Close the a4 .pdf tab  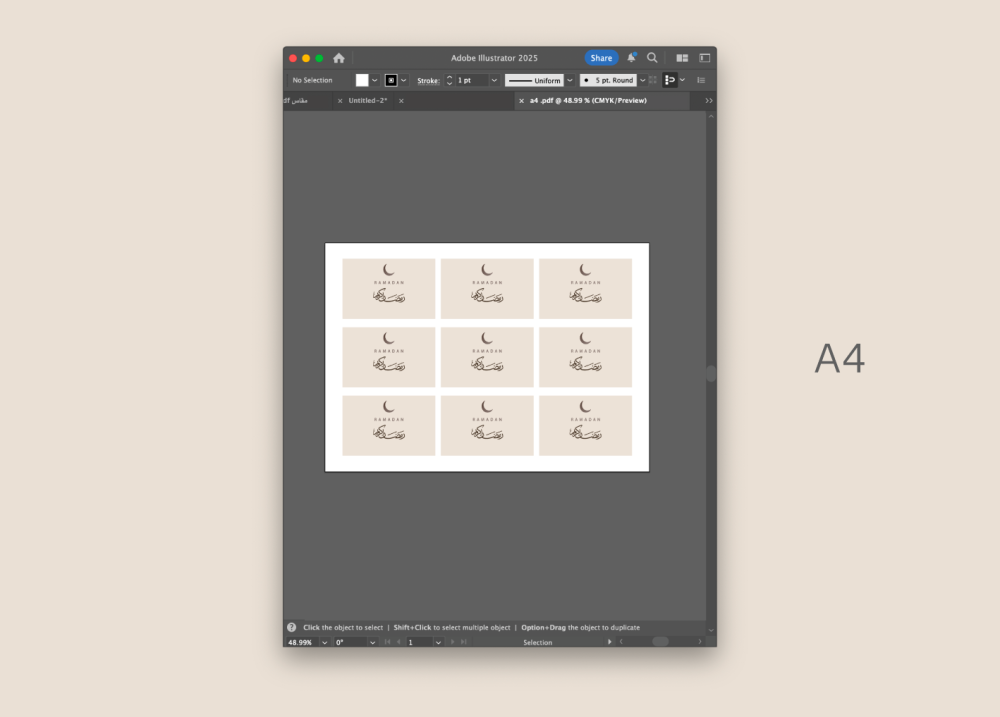click(521, 101)
